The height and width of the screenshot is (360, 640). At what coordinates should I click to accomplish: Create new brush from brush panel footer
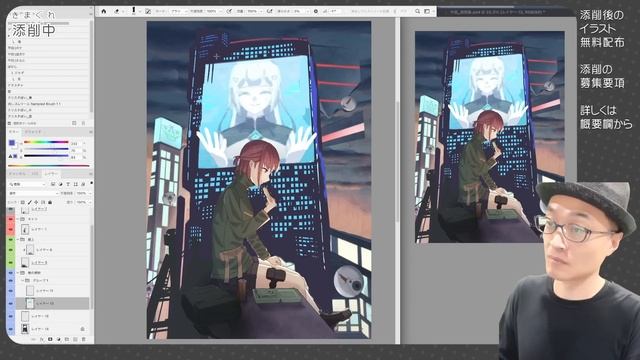[74, 123]
